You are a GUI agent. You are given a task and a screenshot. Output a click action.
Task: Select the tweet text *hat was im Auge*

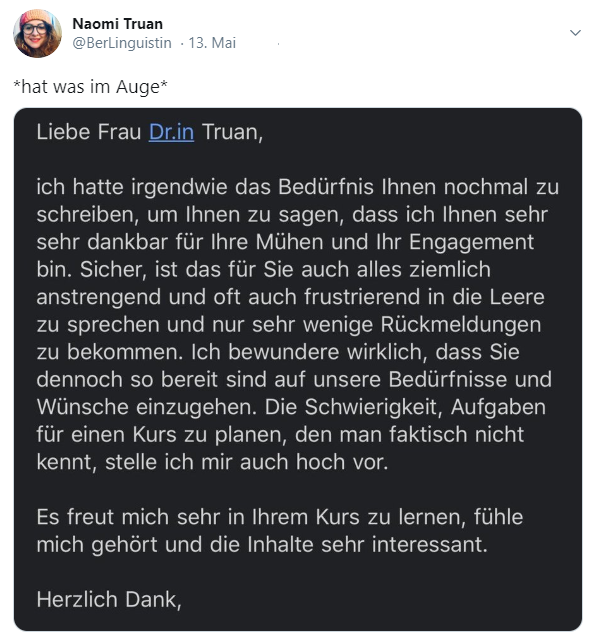(x=91, y=87)
